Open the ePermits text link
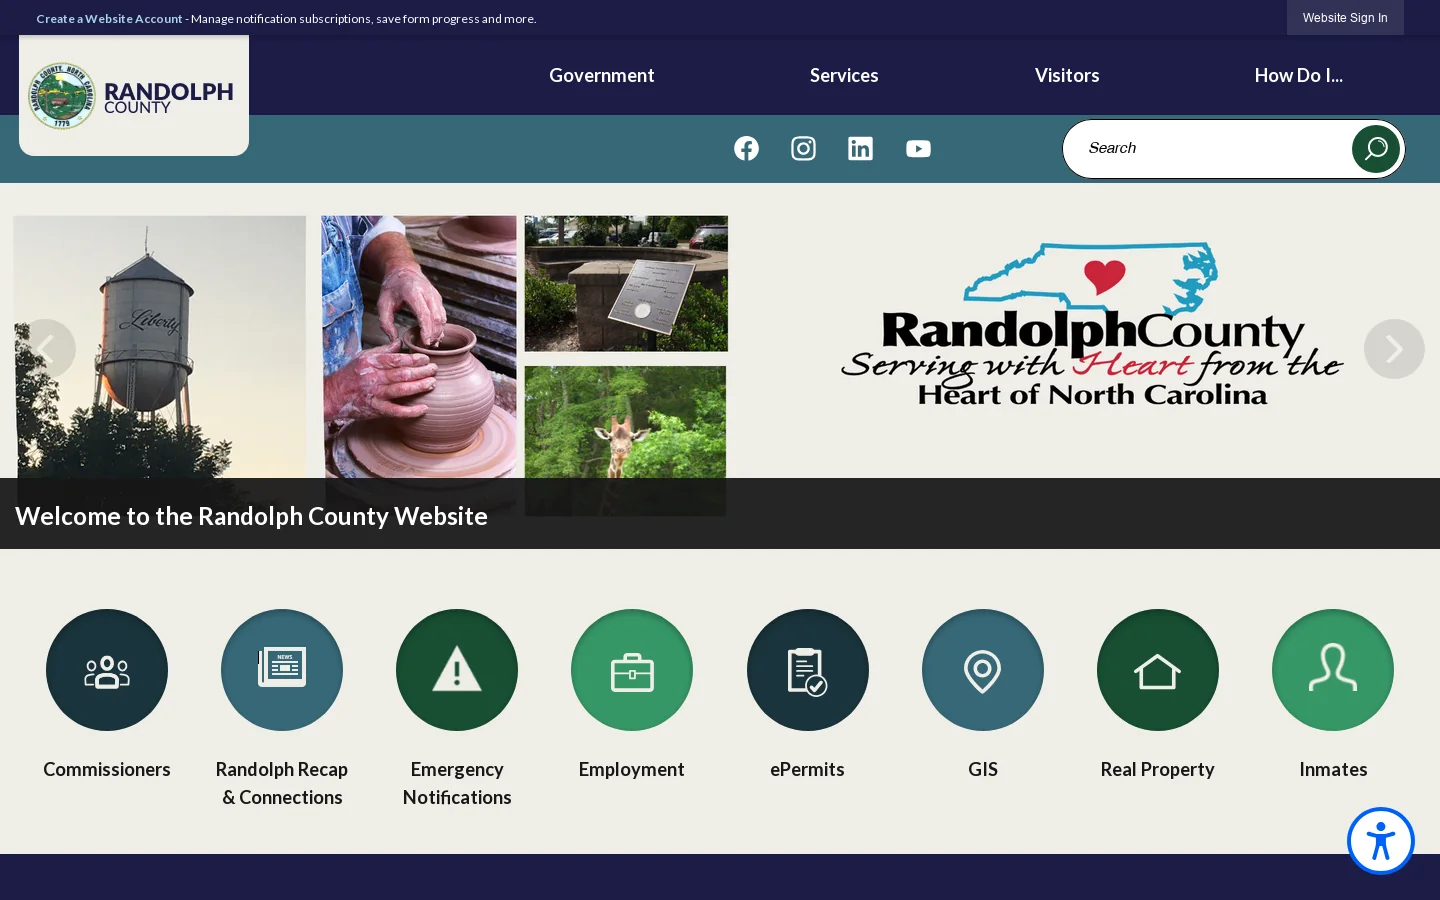The height and width of the screenshot is (900, 1440). [808, 769]
